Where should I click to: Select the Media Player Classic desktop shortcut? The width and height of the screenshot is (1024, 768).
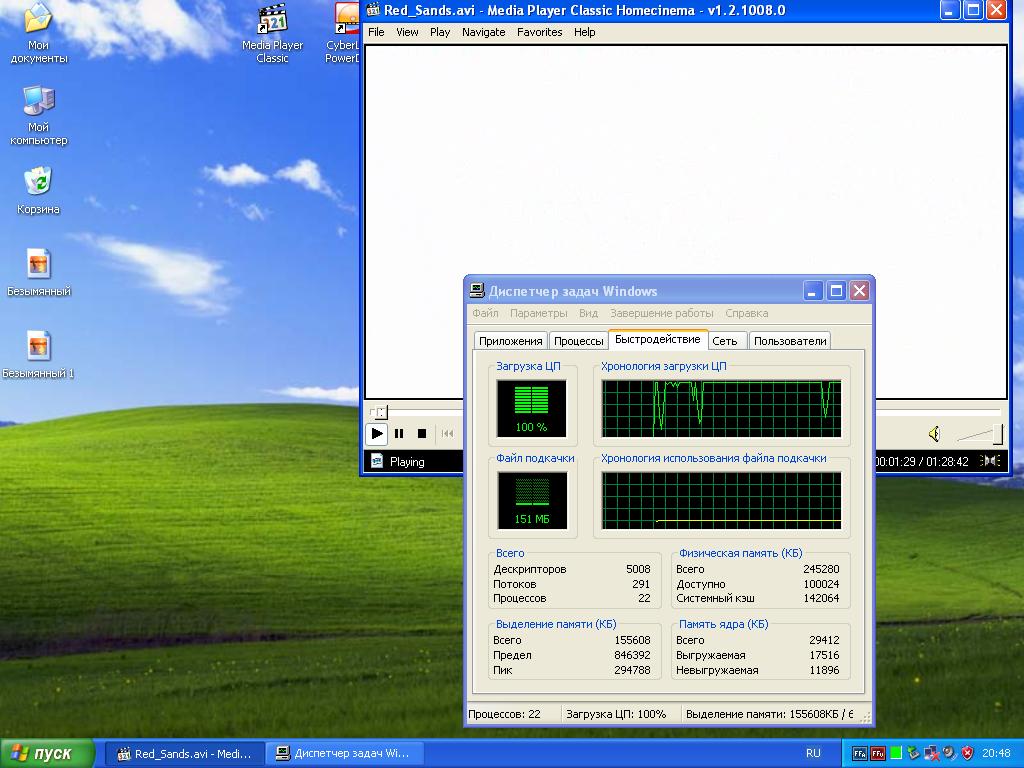[272, 33]
